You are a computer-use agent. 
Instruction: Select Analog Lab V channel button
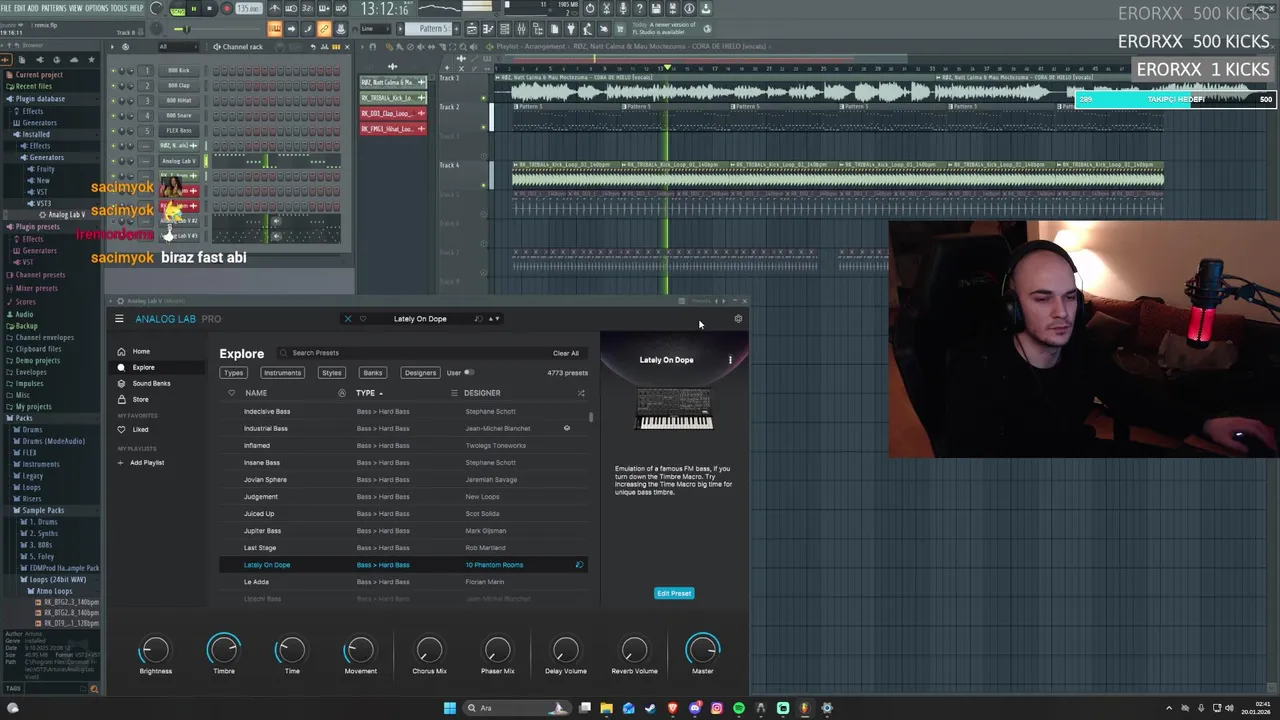[x=179, y=161]
